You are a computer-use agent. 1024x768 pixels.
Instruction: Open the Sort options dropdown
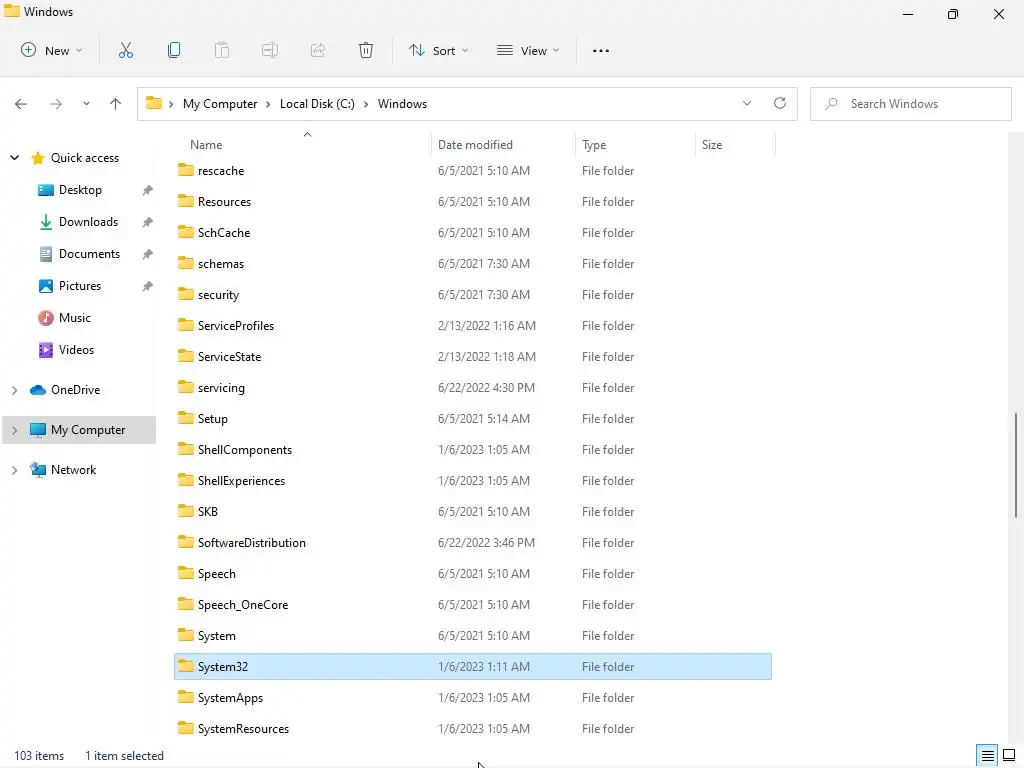click(x=438, y=50)
